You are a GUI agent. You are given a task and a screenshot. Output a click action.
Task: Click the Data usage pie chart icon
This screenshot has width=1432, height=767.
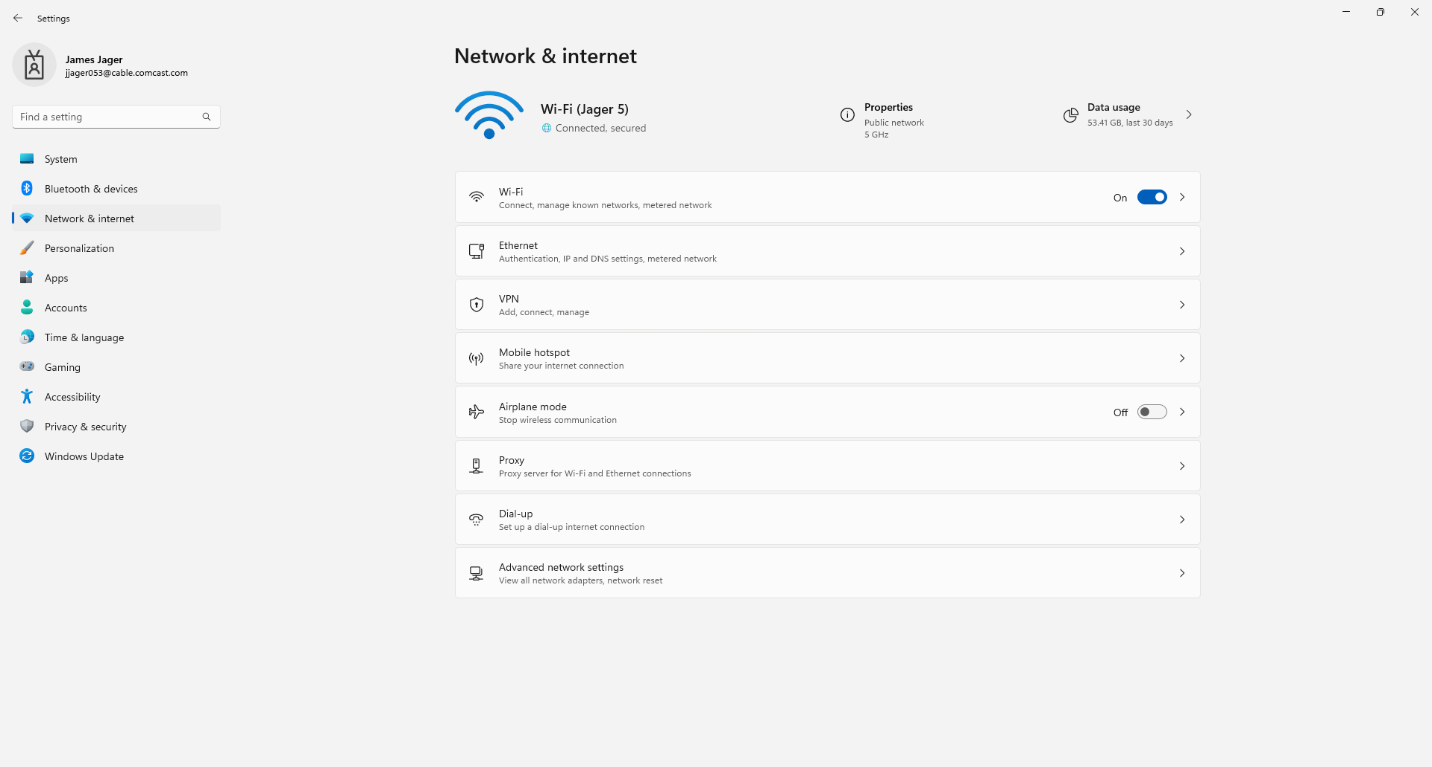coord(1070,115)
